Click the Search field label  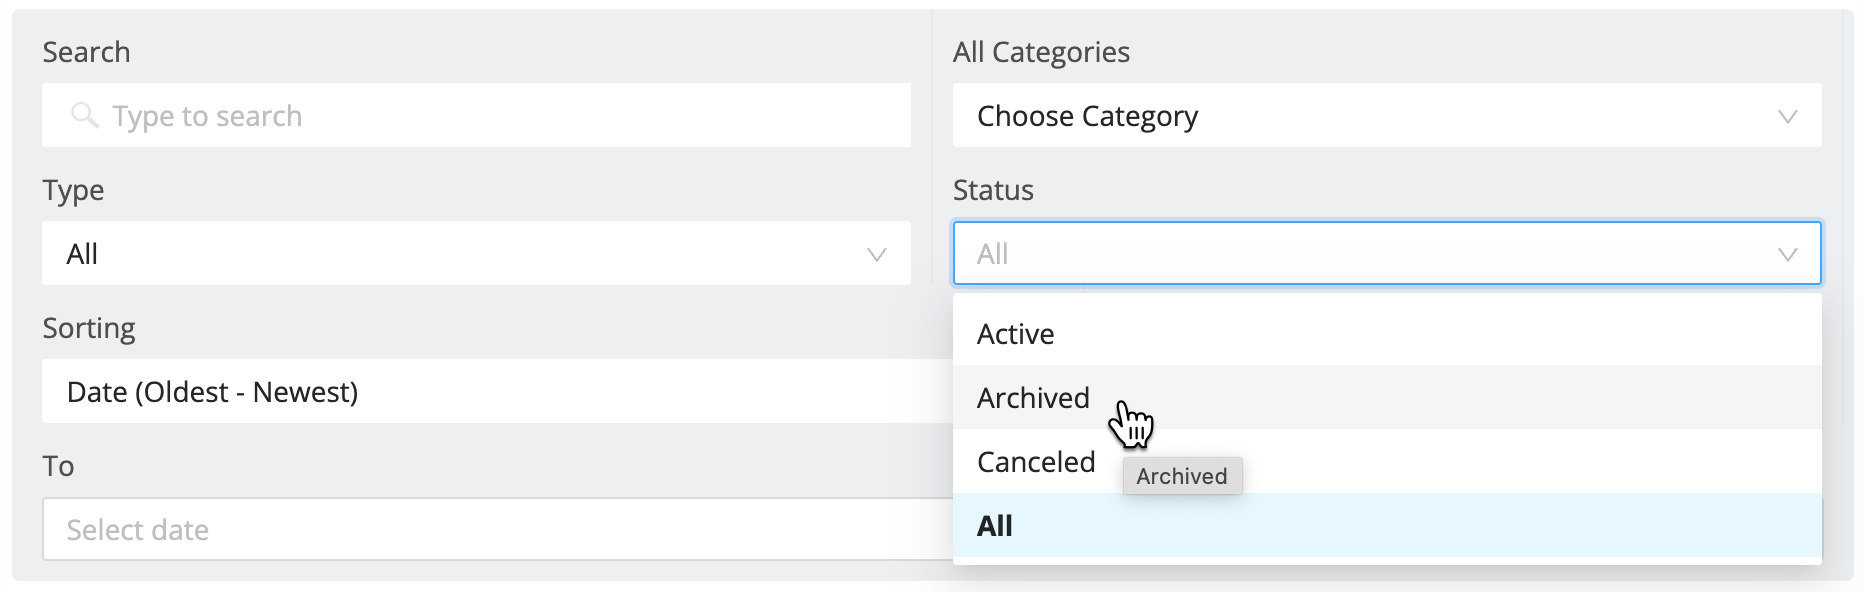(x=86, y=52)
